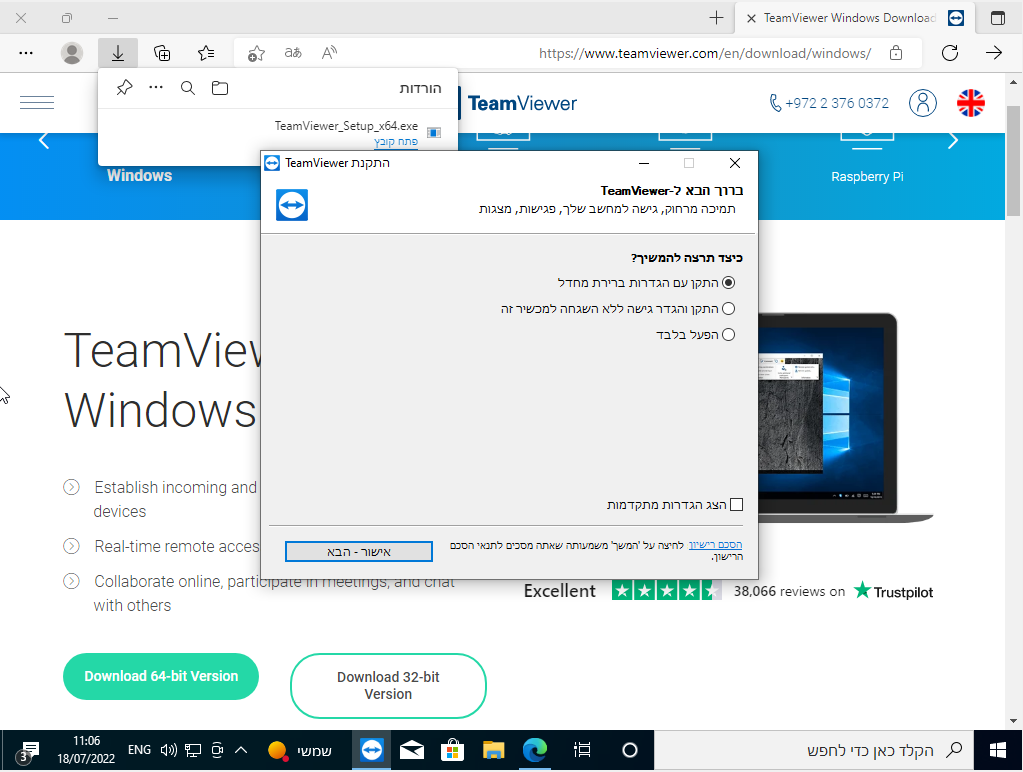Open TeamViewer in the Windows taskbar
Screen dimensions: 1023x772
click(372, 750)
